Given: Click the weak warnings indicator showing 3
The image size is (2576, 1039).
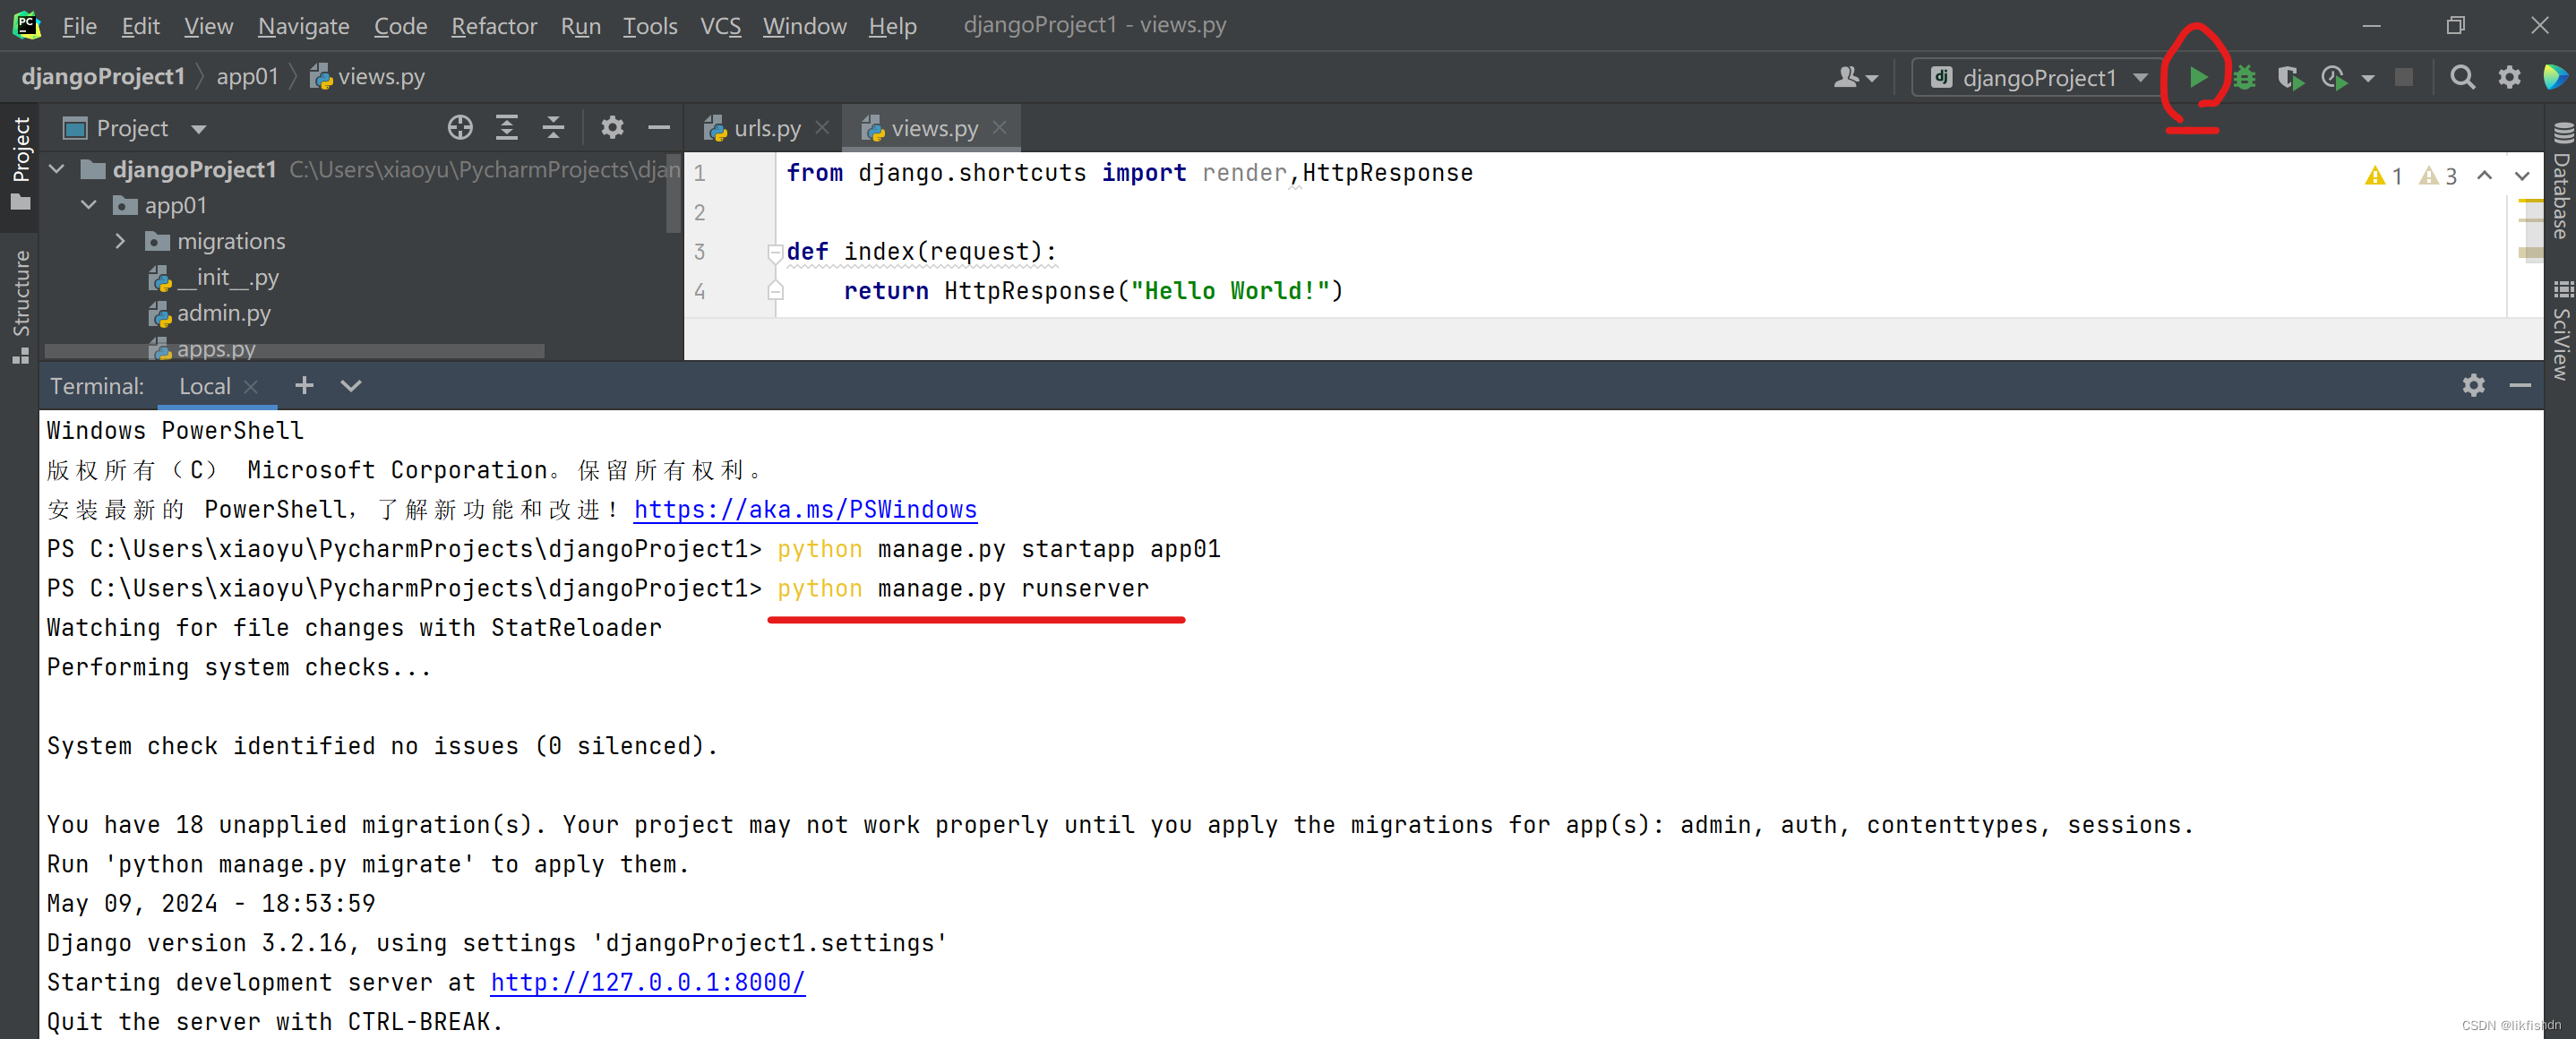Looking at the screenshot, I should (x=2437, y=176).
